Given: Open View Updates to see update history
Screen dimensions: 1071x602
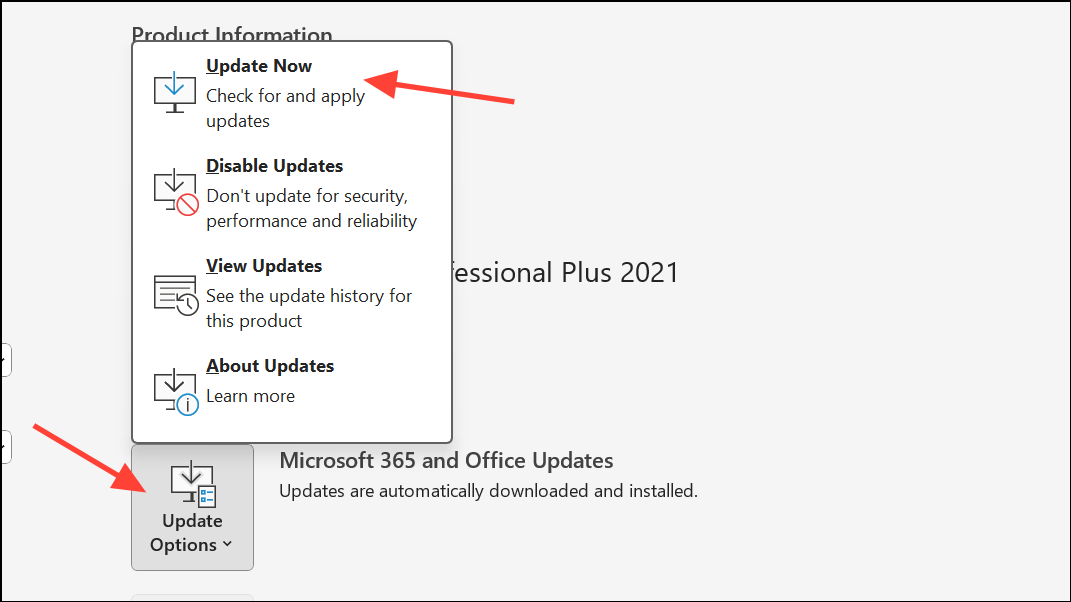Looking at the screenshot, I should coord(263,266).
